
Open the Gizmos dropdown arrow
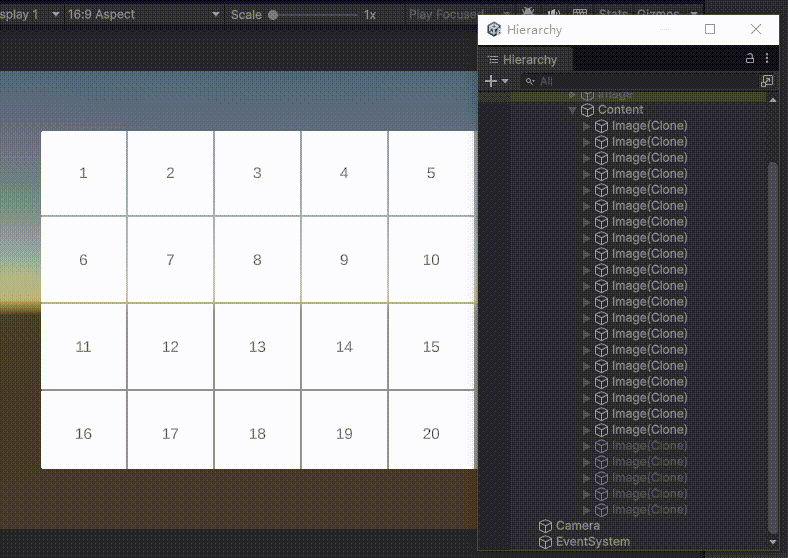694,14
